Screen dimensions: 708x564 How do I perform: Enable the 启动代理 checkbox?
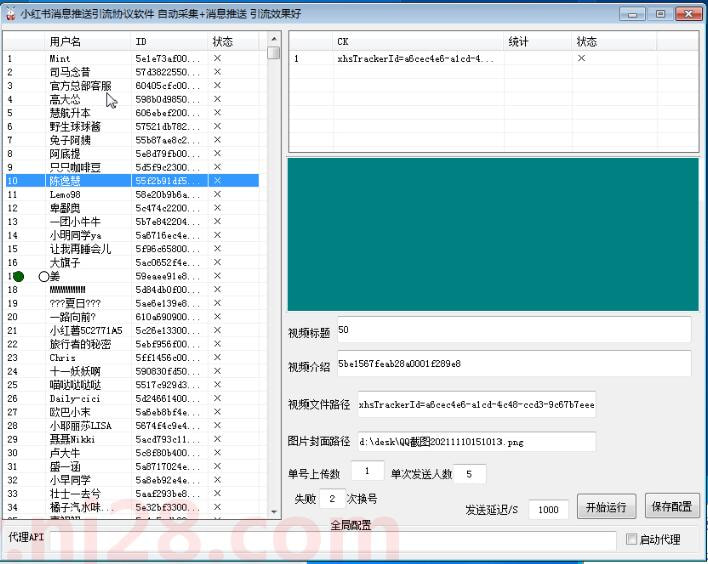[x=631, y=539]
